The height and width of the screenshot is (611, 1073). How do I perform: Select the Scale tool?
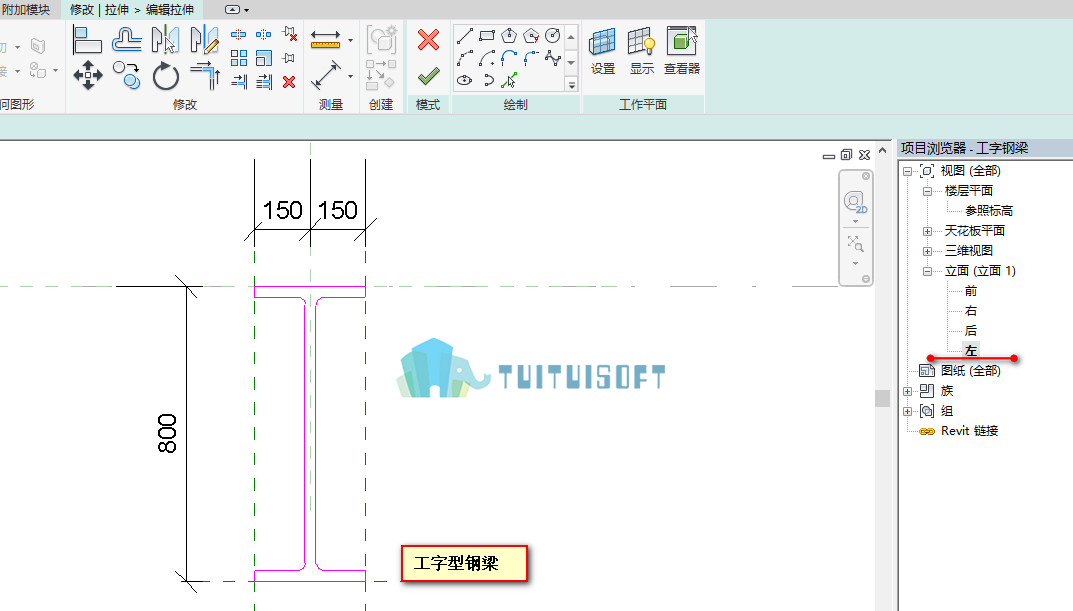[264, 58]
